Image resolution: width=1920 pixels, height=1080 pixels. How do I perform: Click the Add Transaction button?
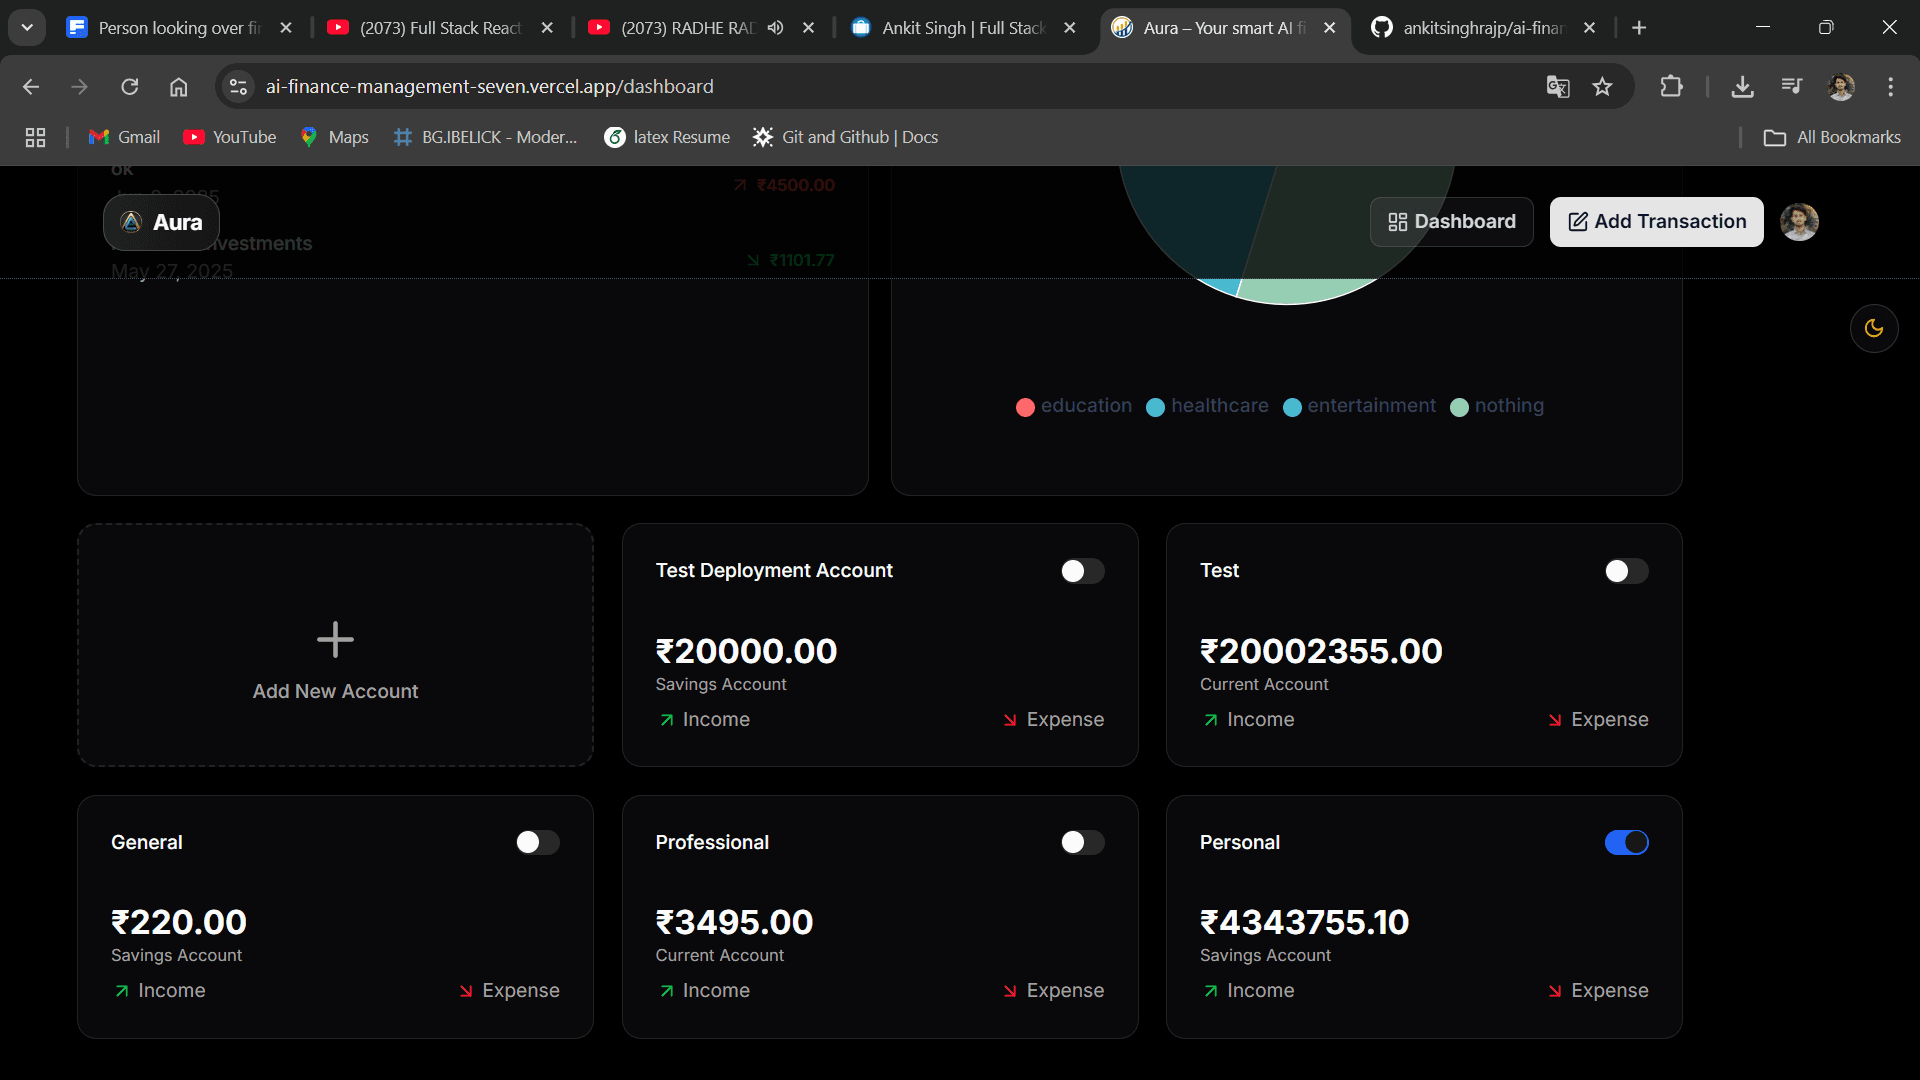click(x=1656, y=222)
